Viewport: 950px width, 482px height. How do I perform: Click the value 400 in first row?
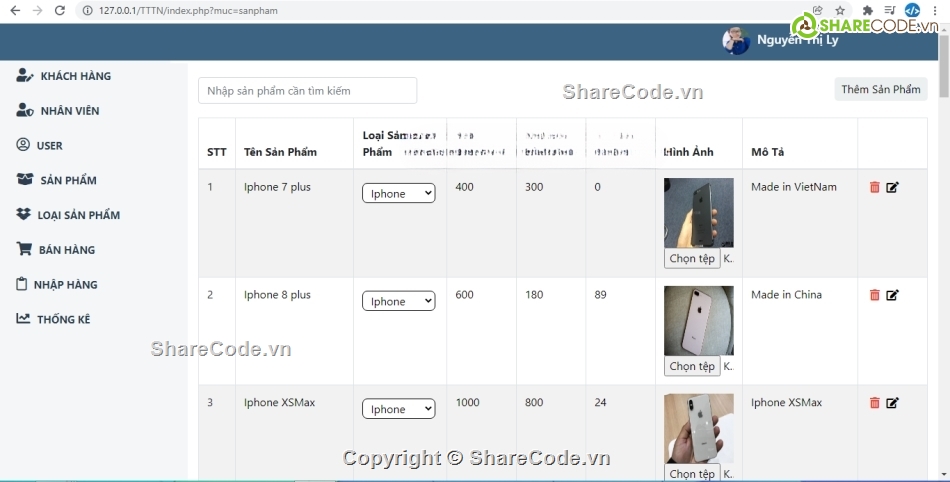(x=464, y=187)
